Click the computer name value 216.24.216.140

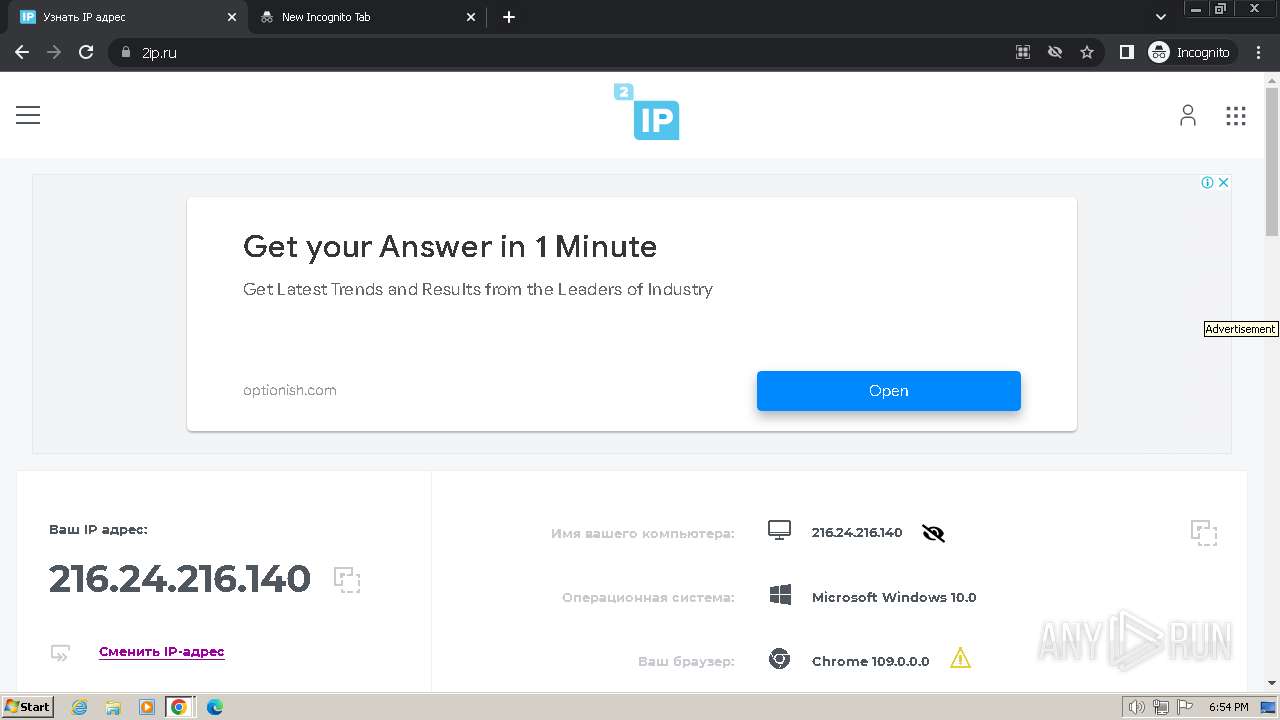point(857,532)
